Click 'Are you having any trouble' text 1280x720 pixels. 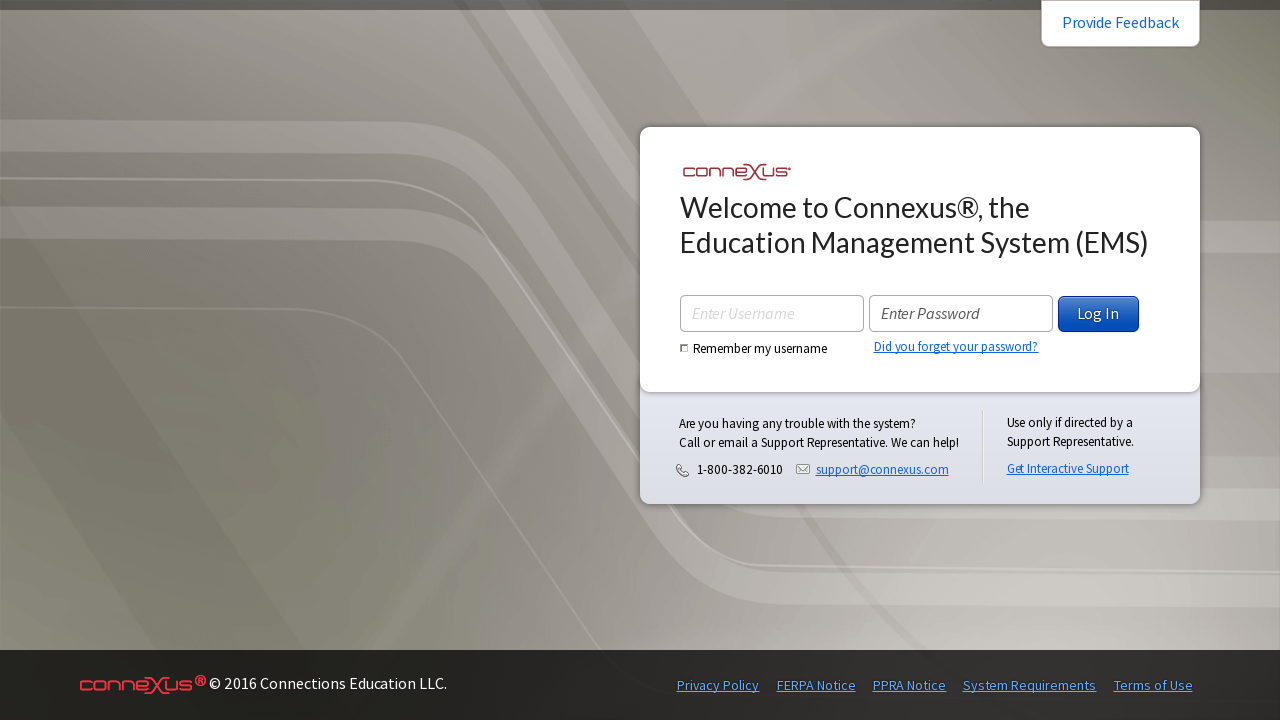pos(797,423)
